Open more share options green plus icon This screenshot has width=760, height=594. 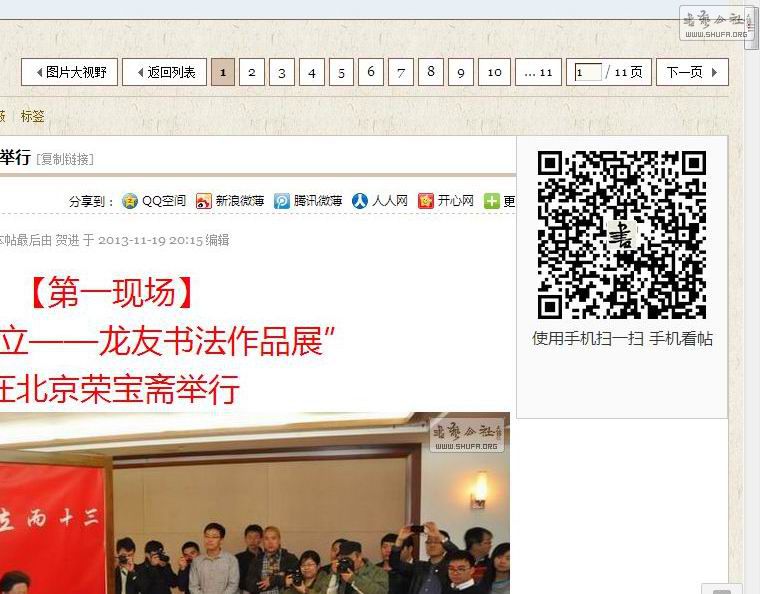[491, 201]
